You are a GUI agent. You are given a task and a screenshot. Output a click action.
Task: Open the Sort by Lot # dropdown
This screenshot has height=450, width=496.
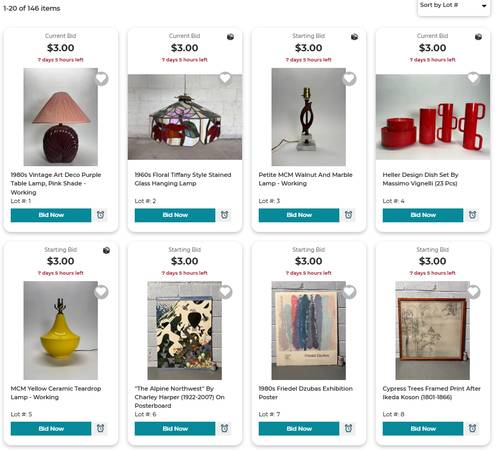pos(453,6)
